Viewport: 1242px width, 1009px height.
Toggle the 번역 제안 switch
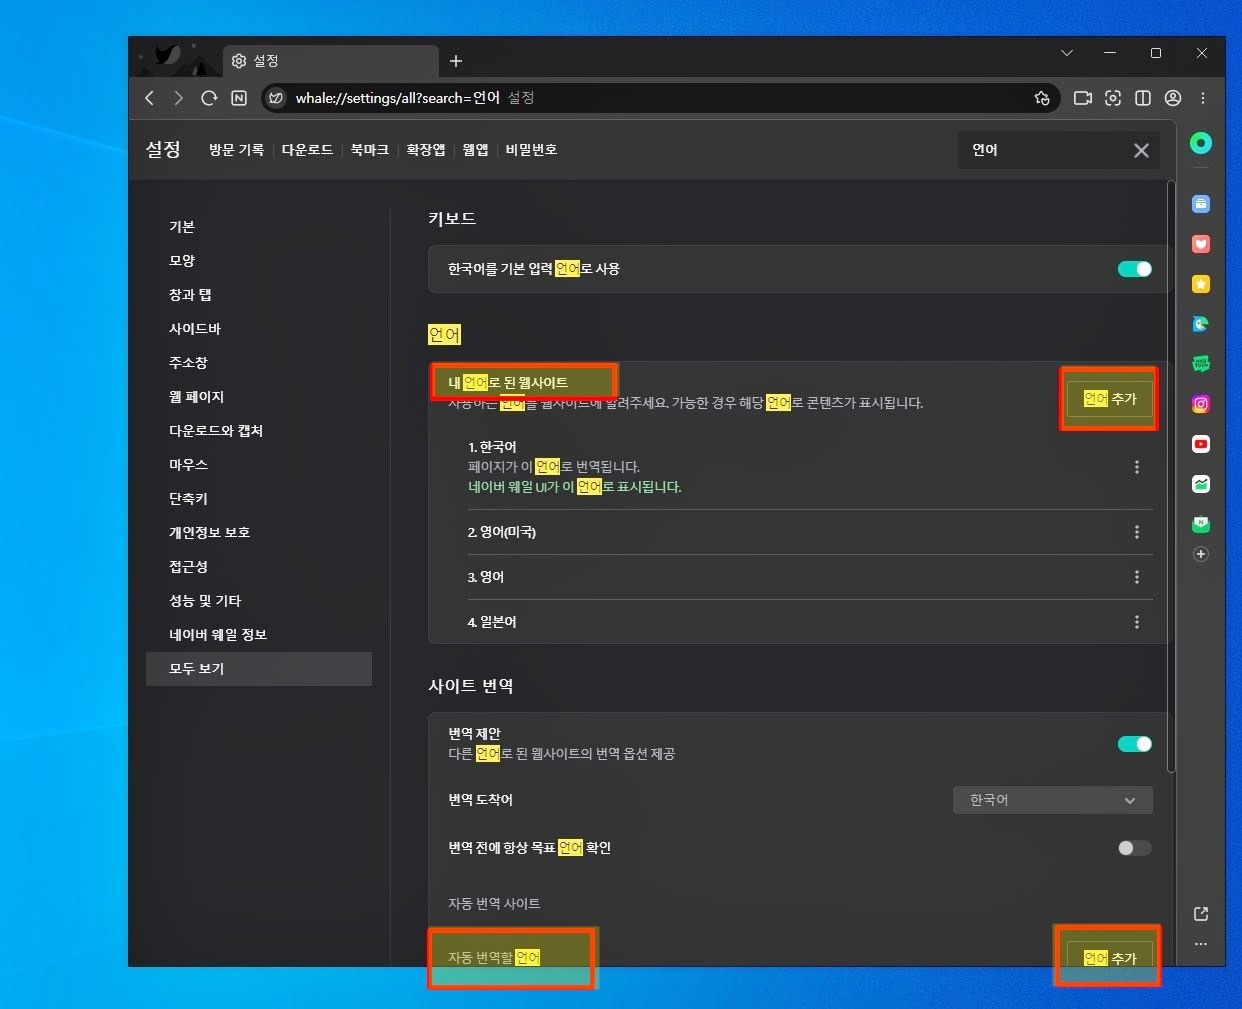pyautogui.click(x=1135, y=744)
